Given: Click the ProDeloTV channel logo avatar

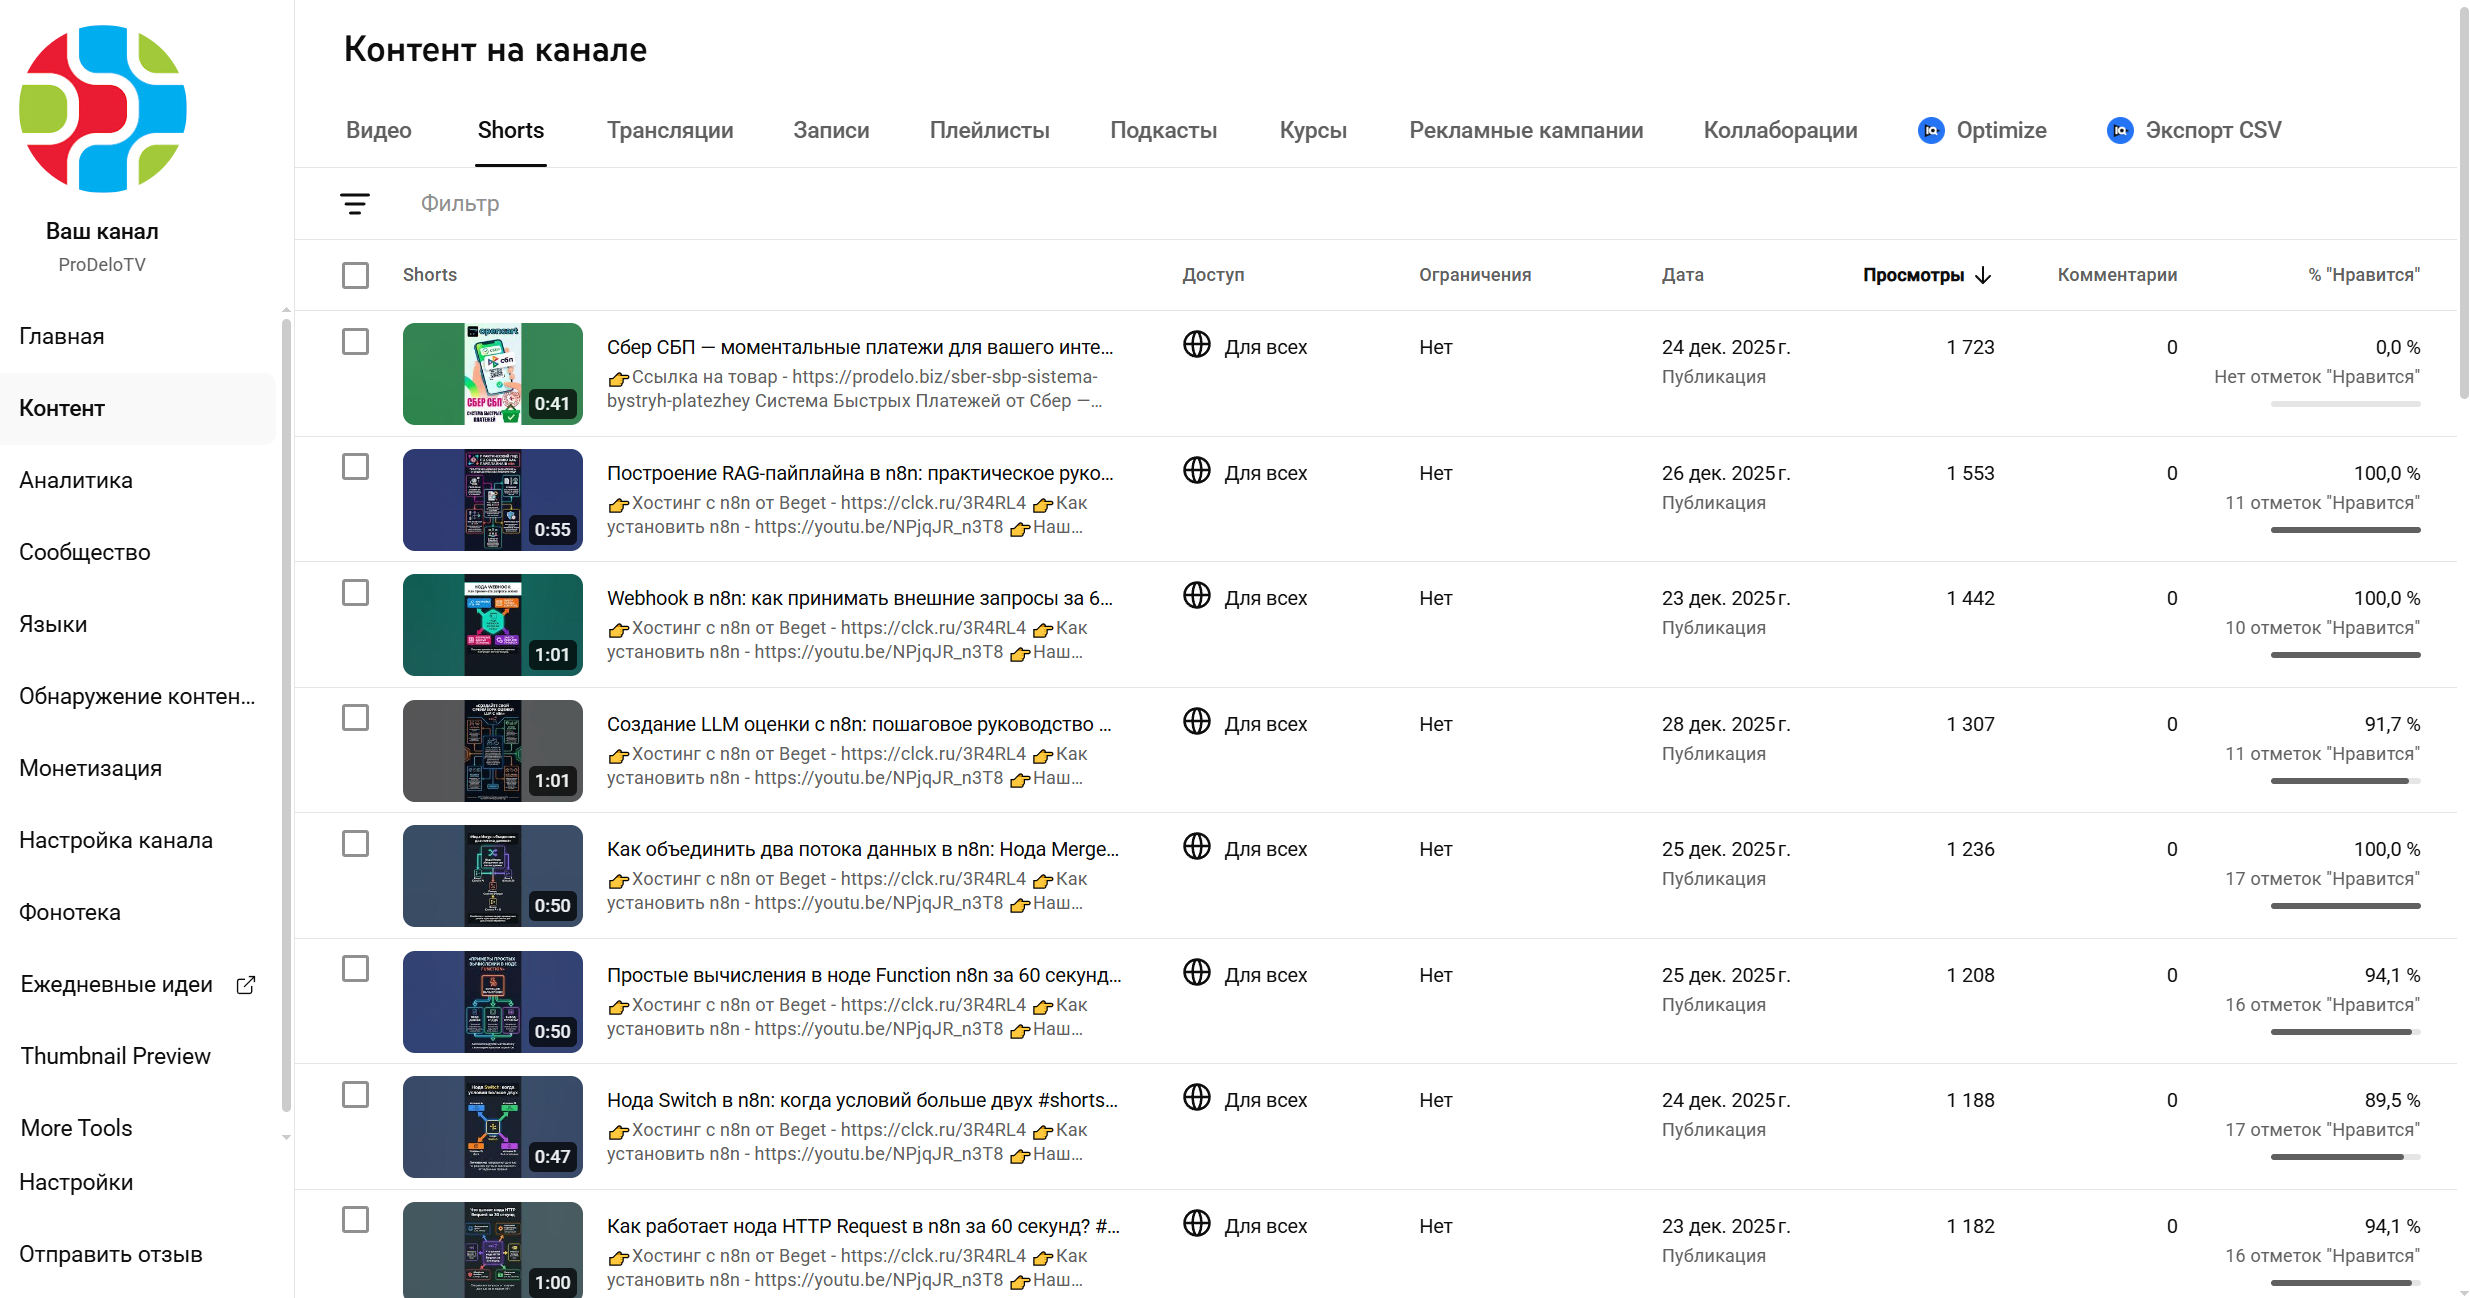Looking at the screenshot, I should tap(102, 109).
